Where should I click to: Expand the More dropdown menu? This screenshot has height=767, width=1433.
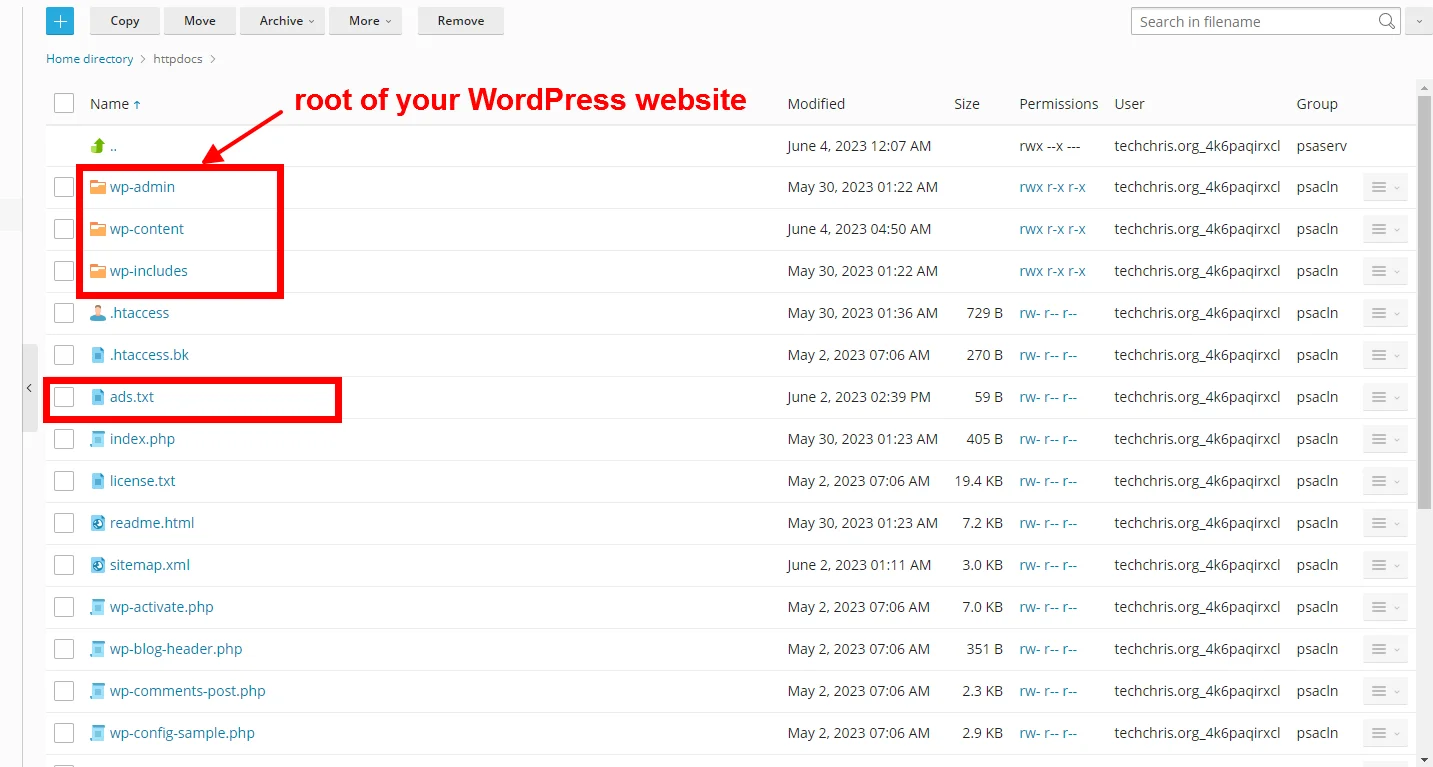point(370,21)
